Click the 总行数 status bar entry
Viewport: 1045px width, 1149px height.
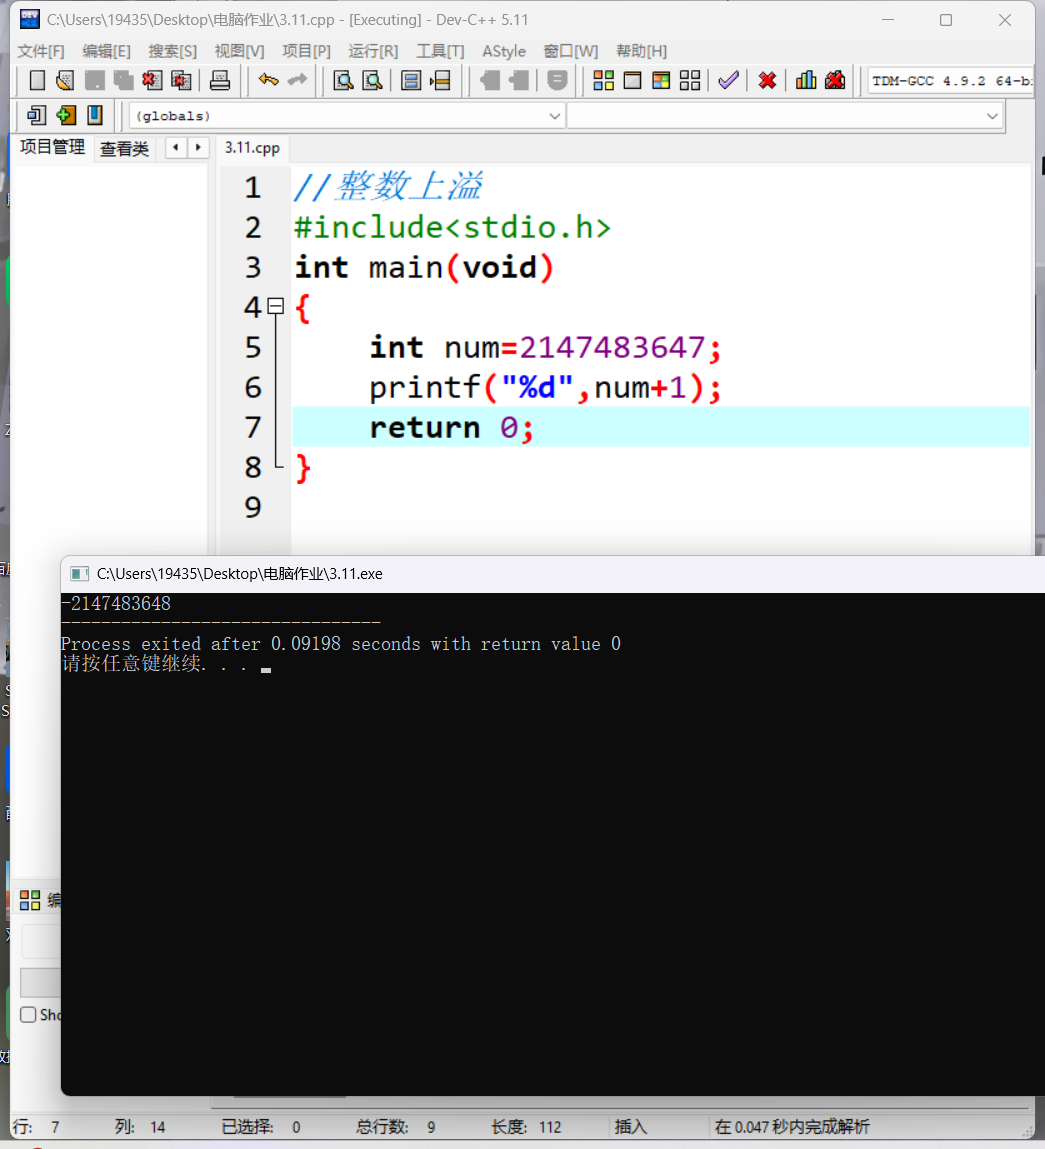(x=396, y=1126)
